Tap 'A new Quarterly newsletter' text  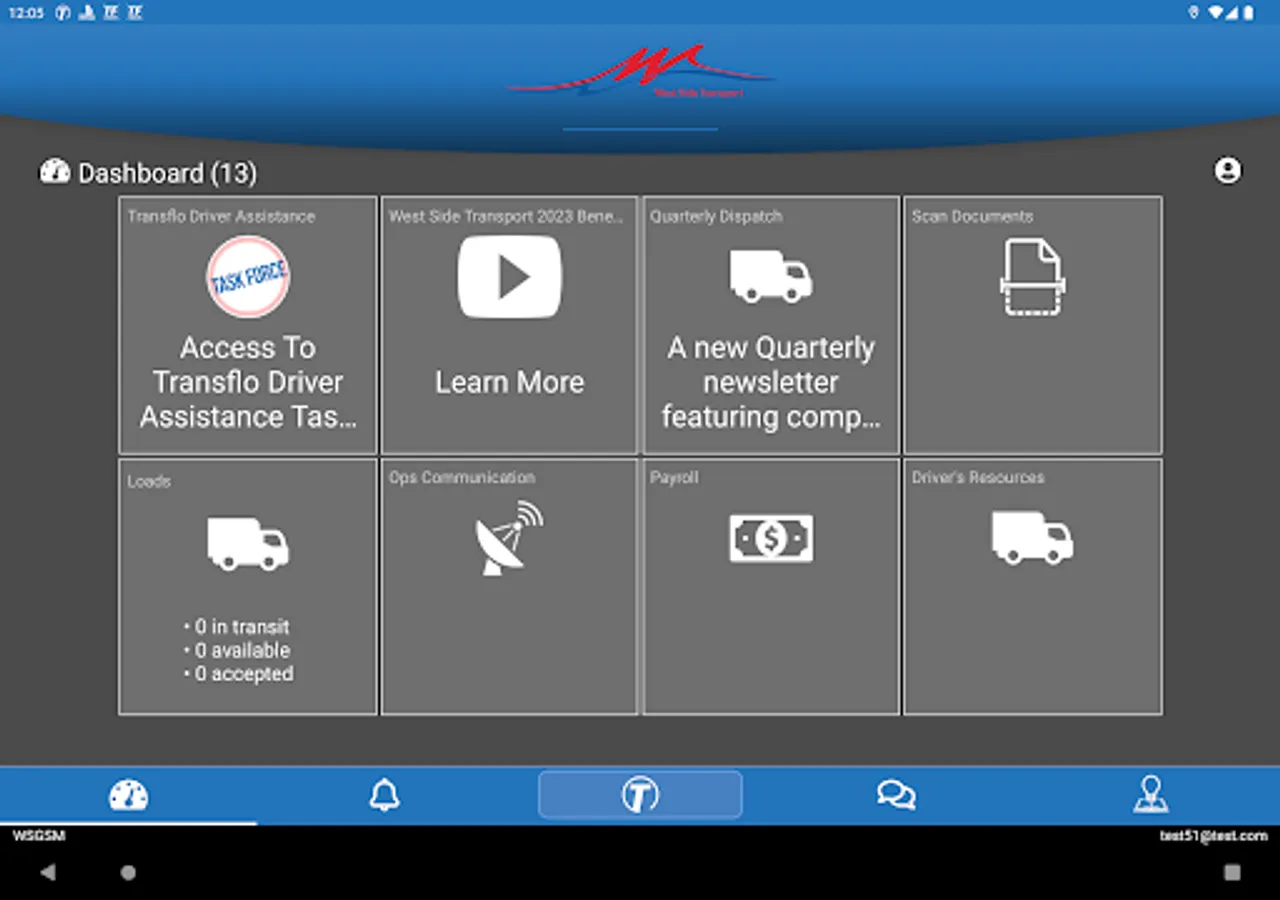click(x=771, y=382)
